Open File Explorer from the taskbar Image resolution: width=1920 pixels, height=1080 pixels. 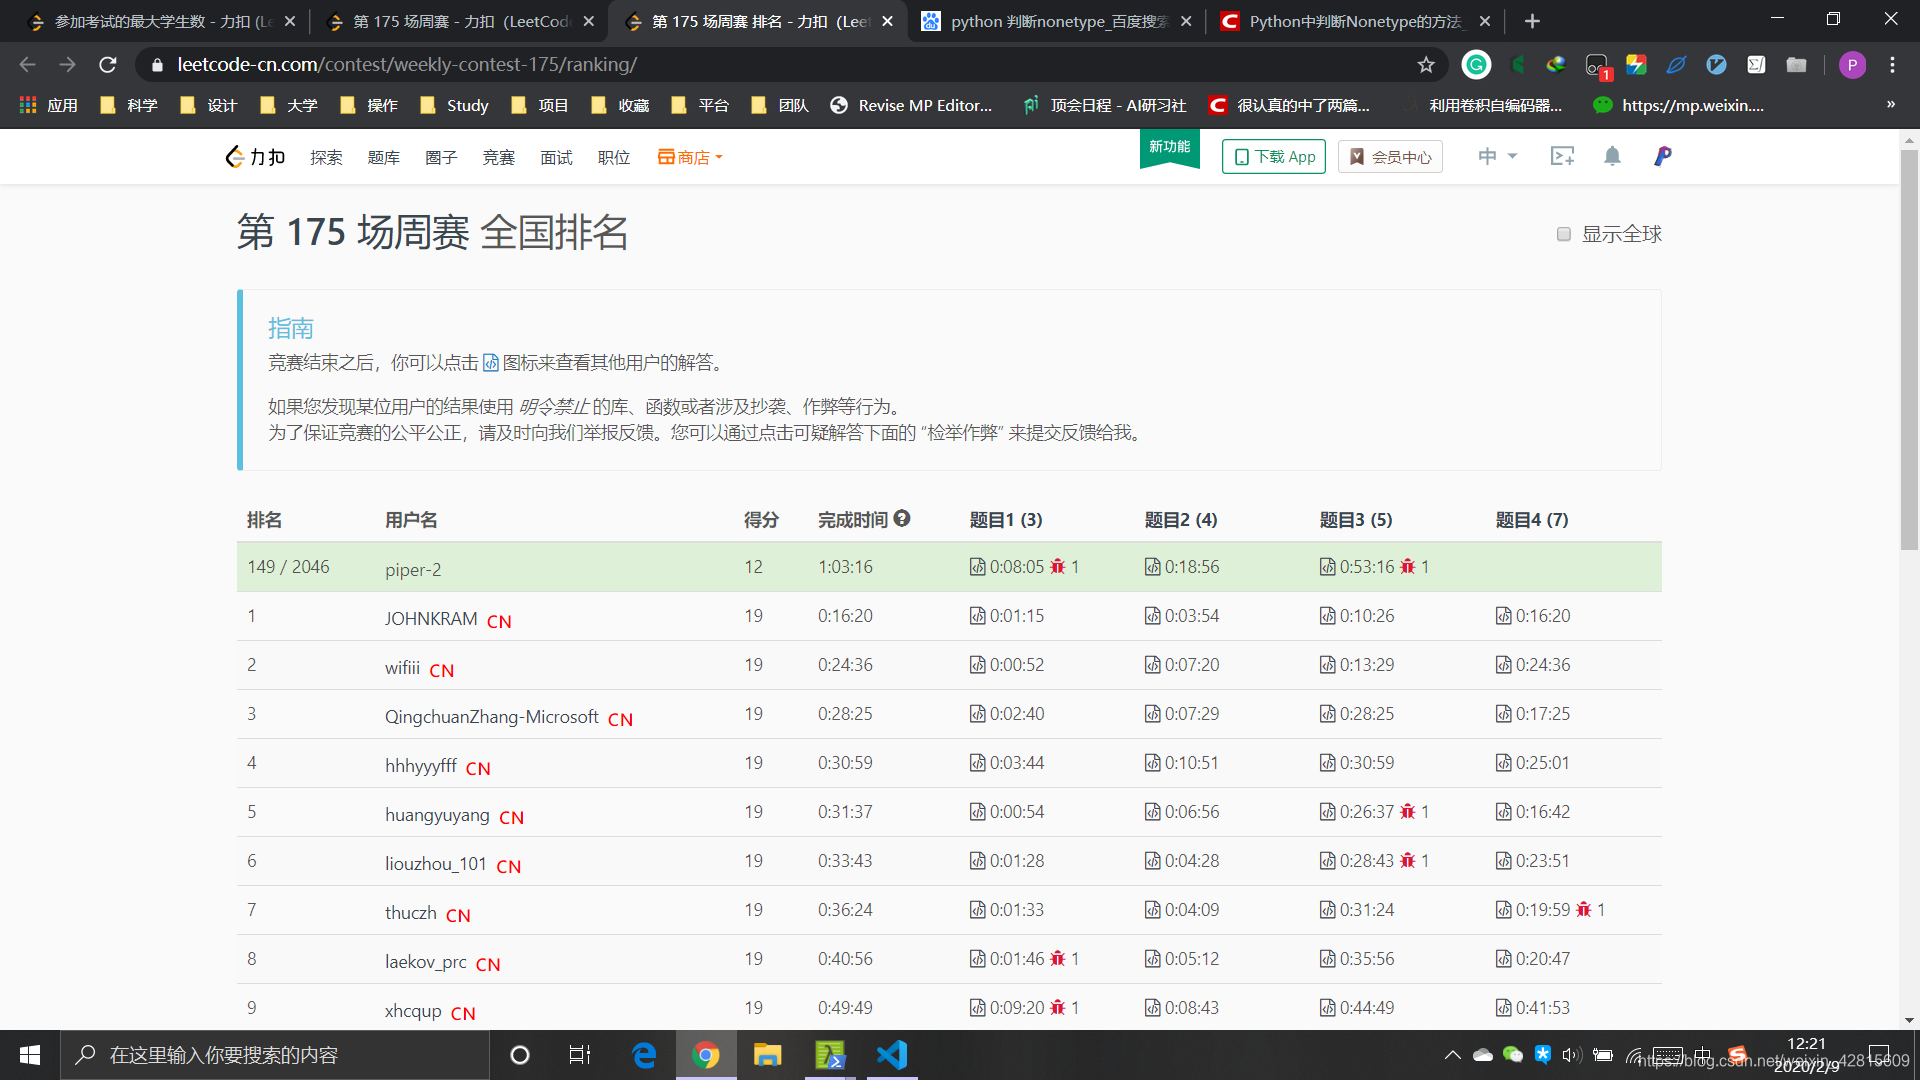(x=767, y=1055)
